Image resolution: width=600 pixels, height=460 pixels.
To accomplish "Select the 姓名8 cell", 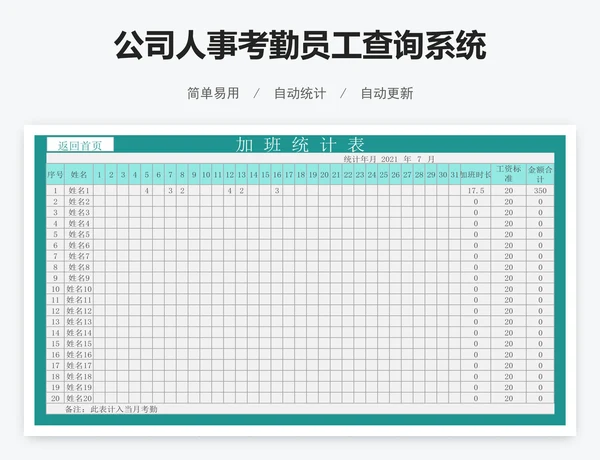I will tap(79, 267).
